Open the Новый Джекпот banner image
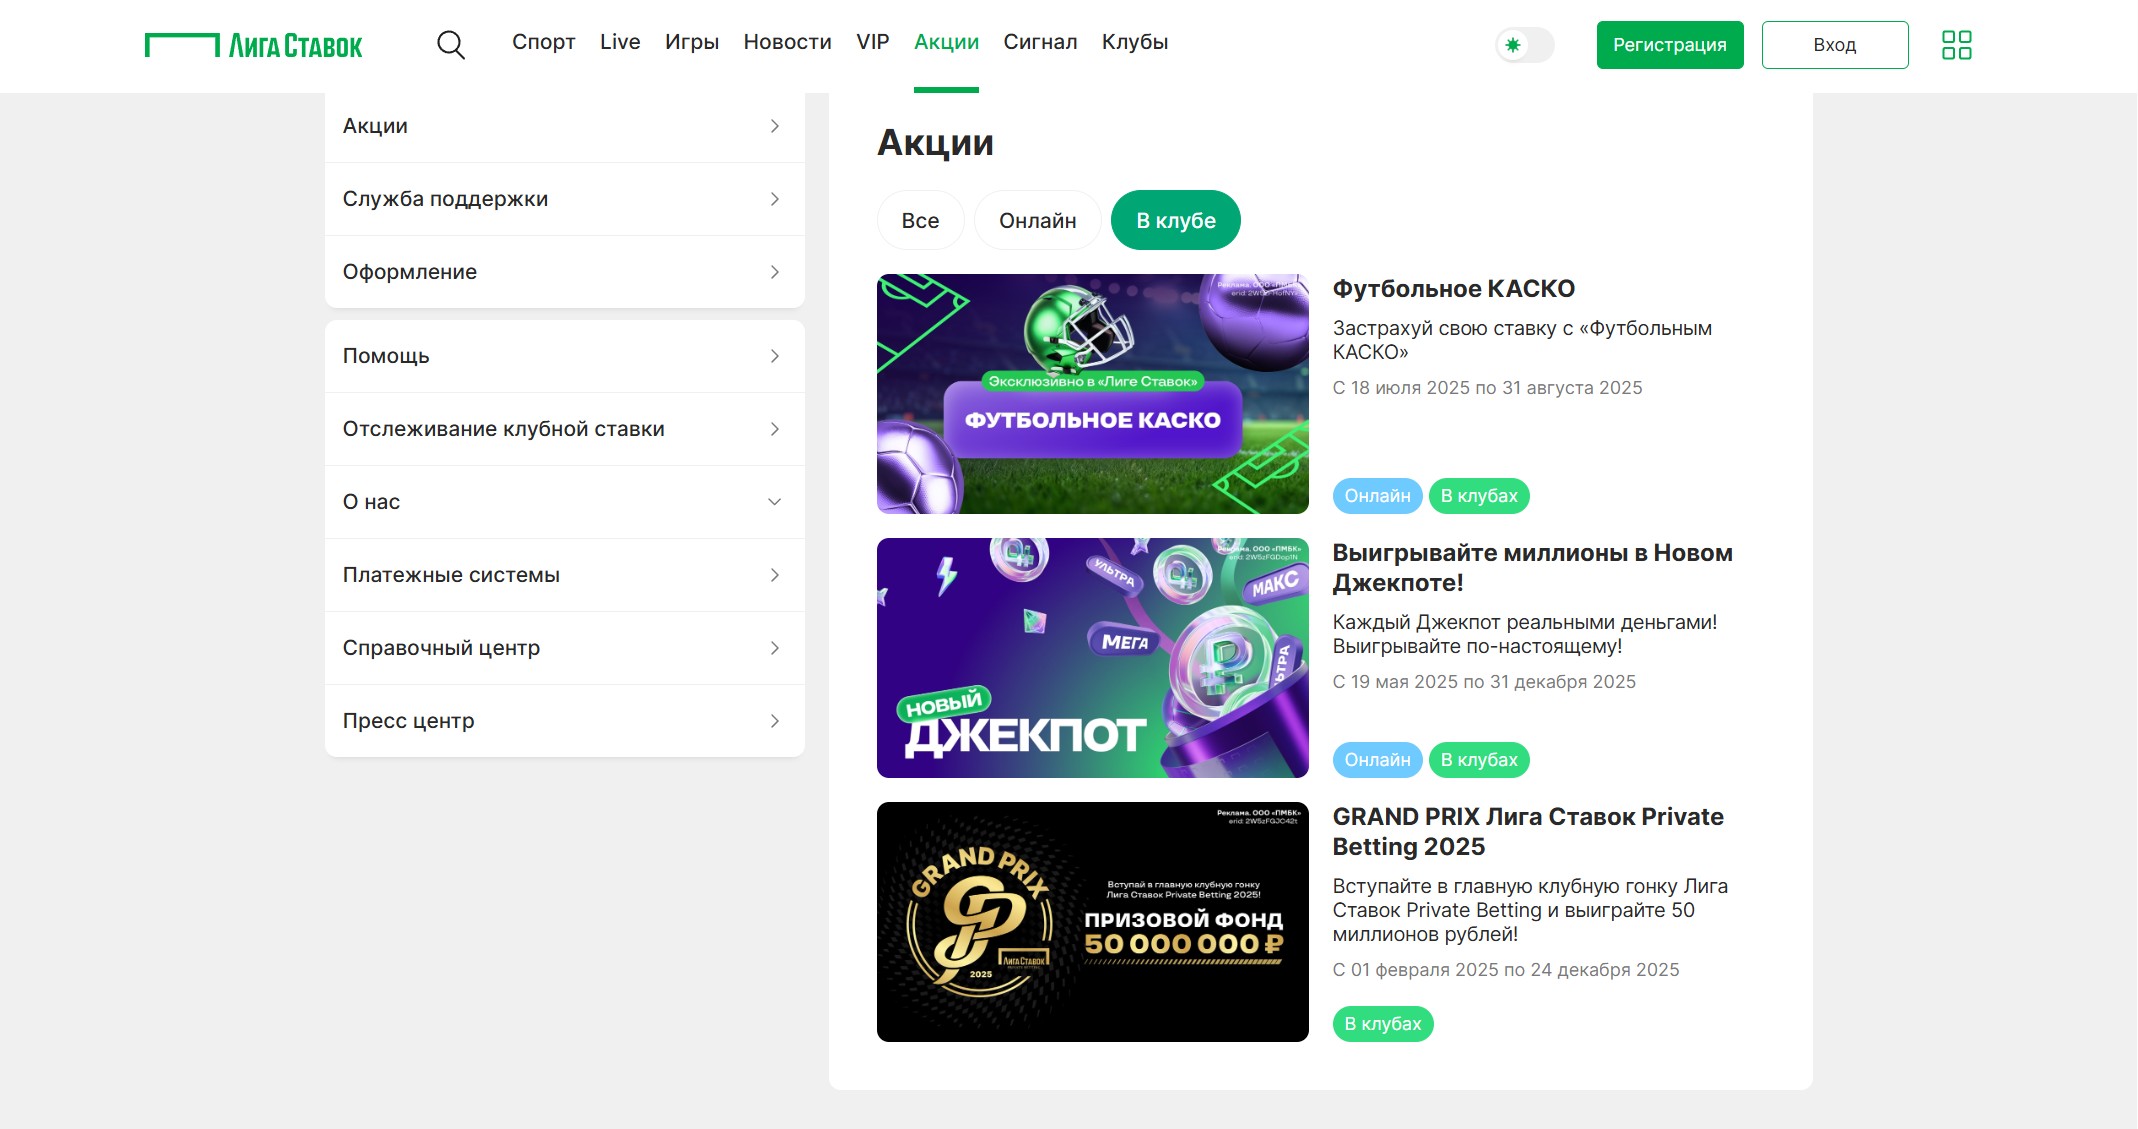 (1092, 658)
